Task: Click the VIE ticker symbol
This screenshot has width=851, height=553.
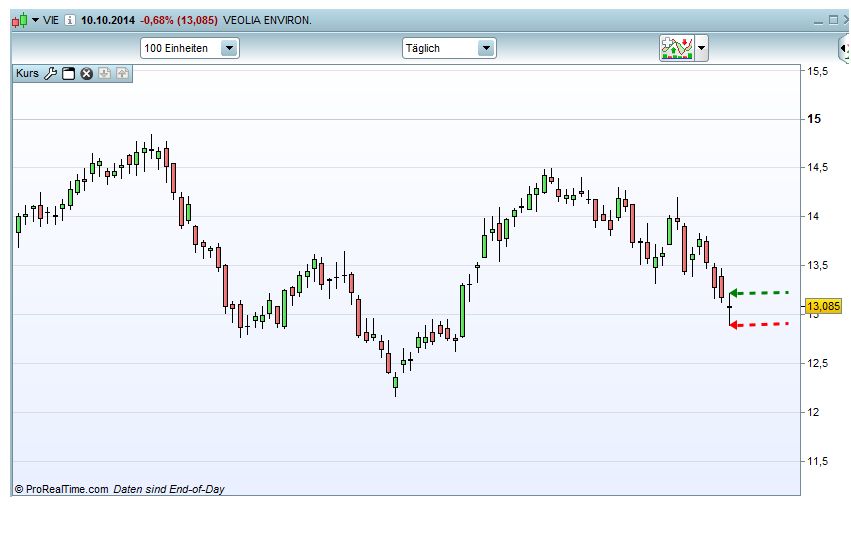Action: click(51, 20)
